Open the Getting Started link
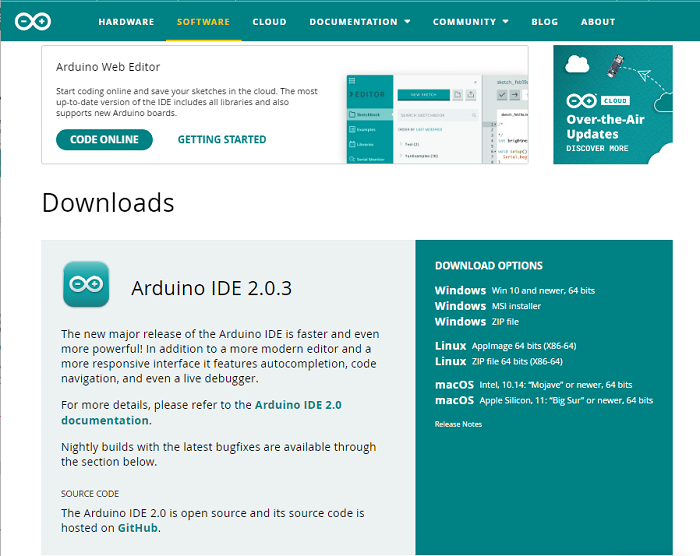Viewport: 700px width, 556px height. 222,140
